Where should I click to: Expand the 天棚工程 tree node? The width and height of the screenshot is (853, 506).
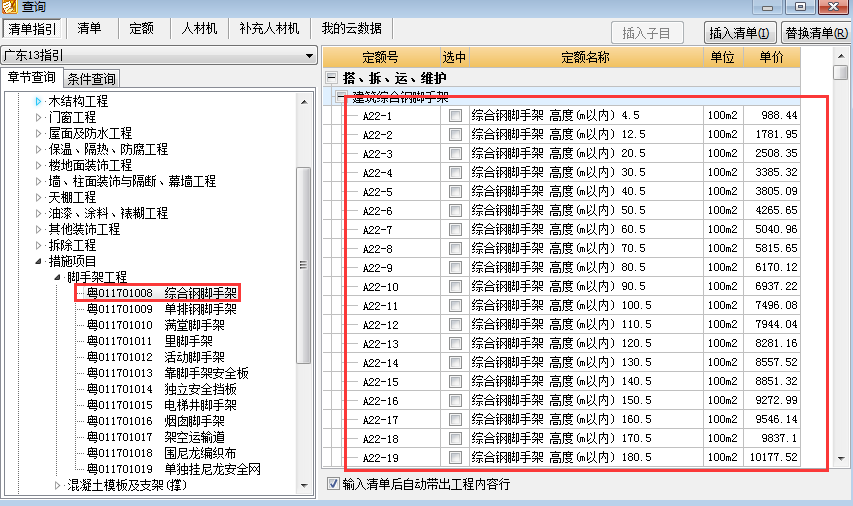pos(38,197)
